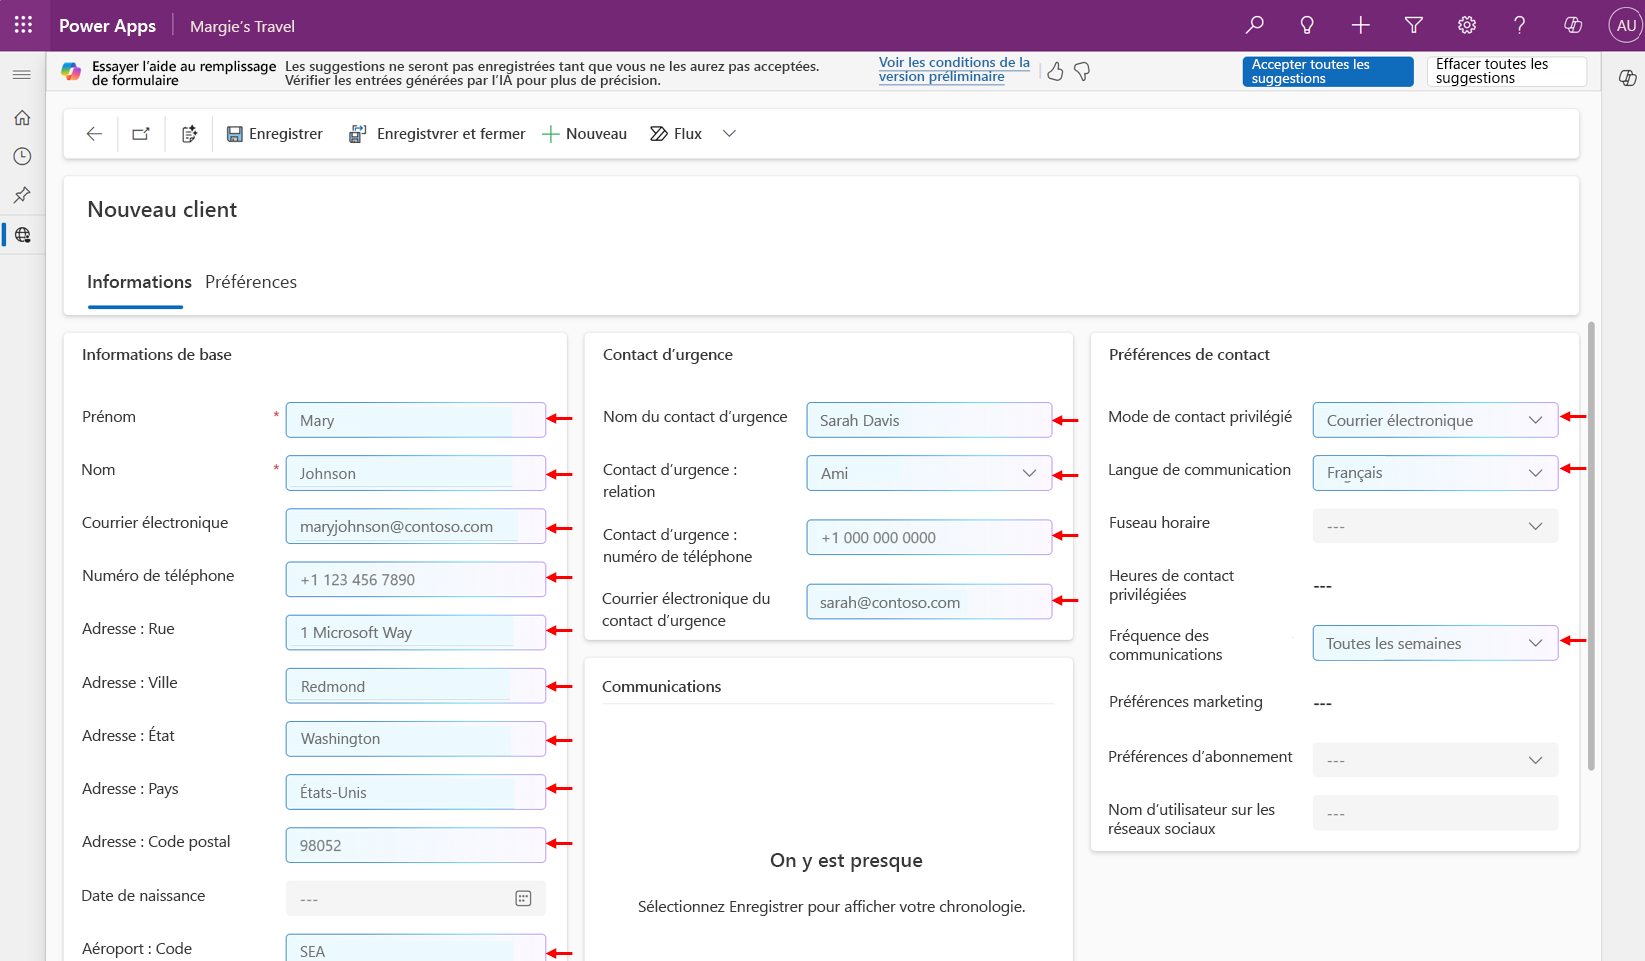Open Pinned items pin icon
Screen dimensions: 1645x961
click(x=22, y=195)
